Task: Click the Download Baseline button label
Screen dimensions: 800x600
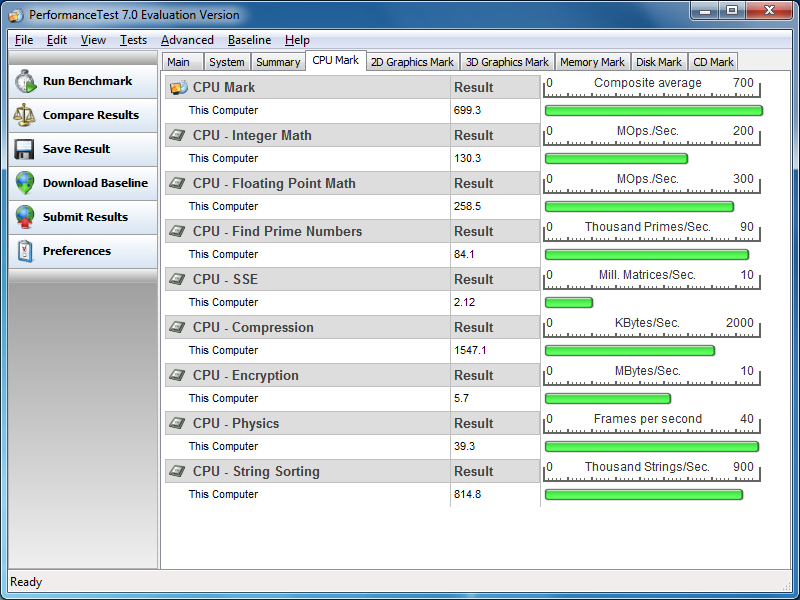Action: (x=95, y=183)
